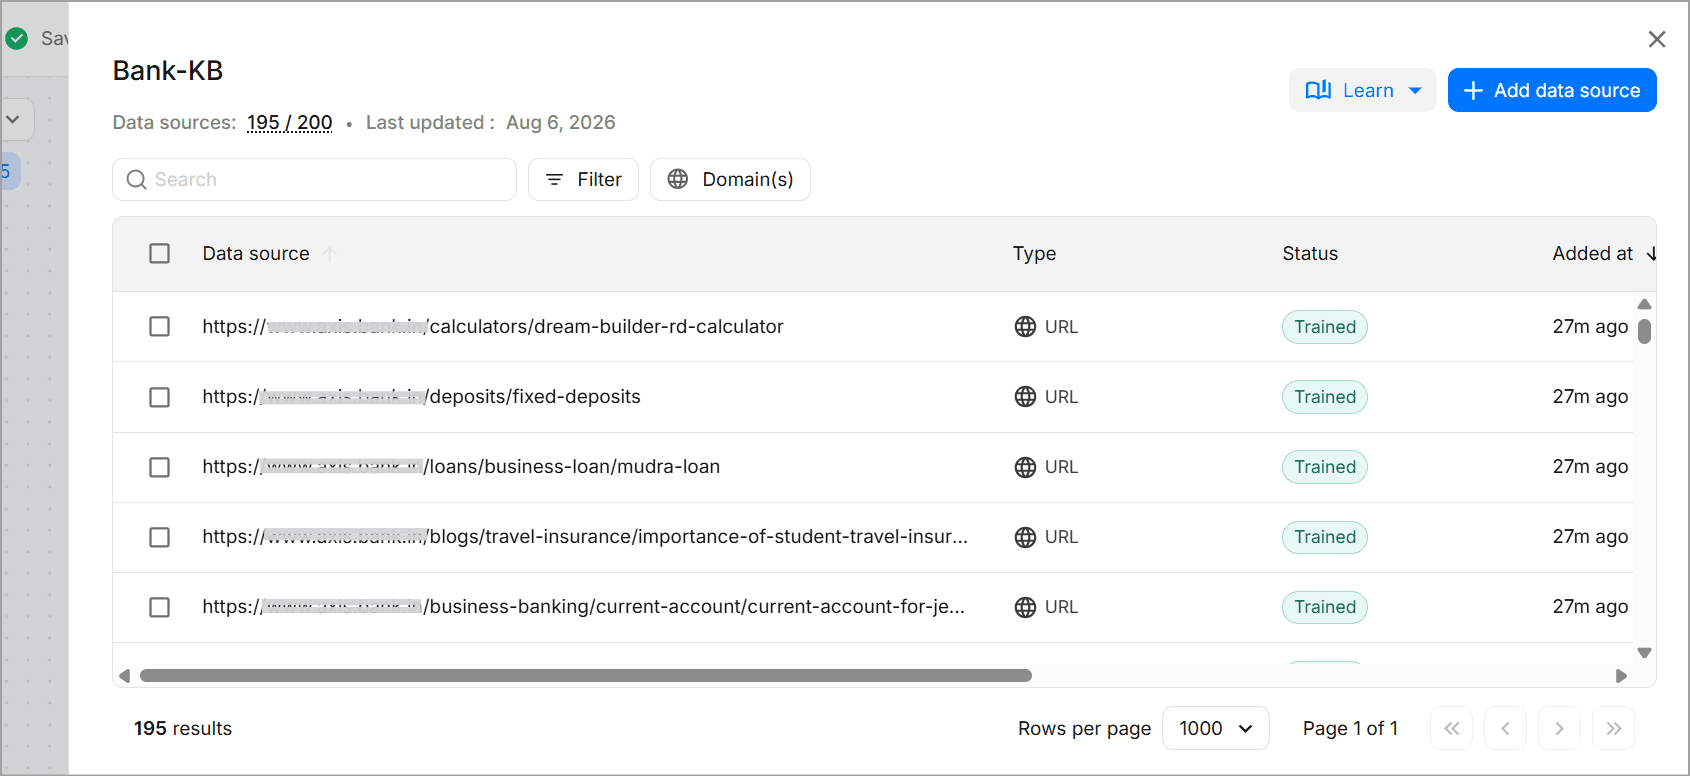
Task: Open the Learn dropdown
Action: click(1362, 90)
